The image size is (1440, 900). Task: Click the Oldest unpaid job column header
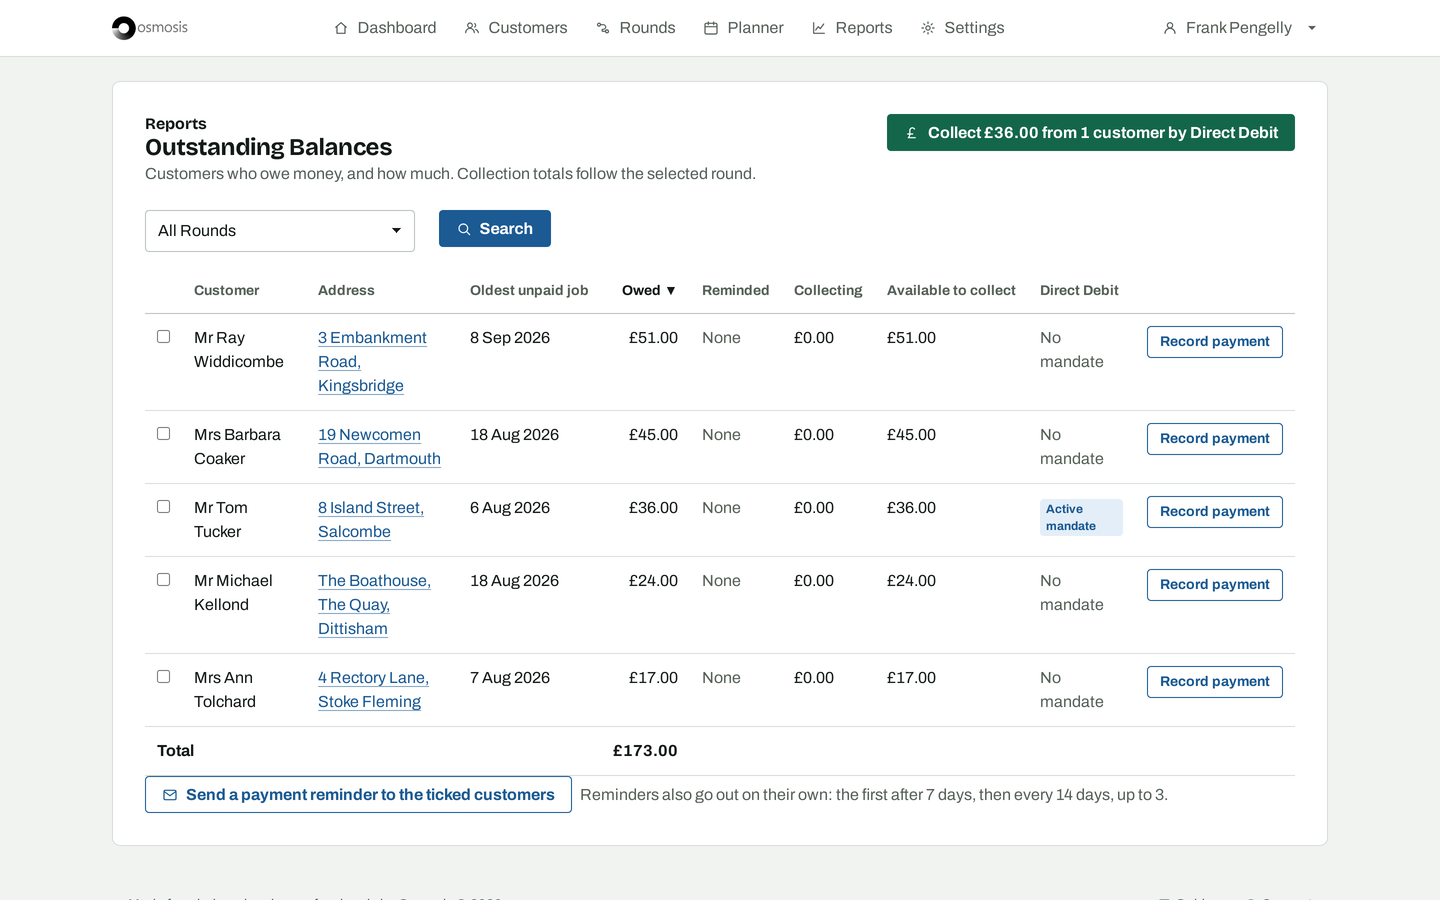529,290
